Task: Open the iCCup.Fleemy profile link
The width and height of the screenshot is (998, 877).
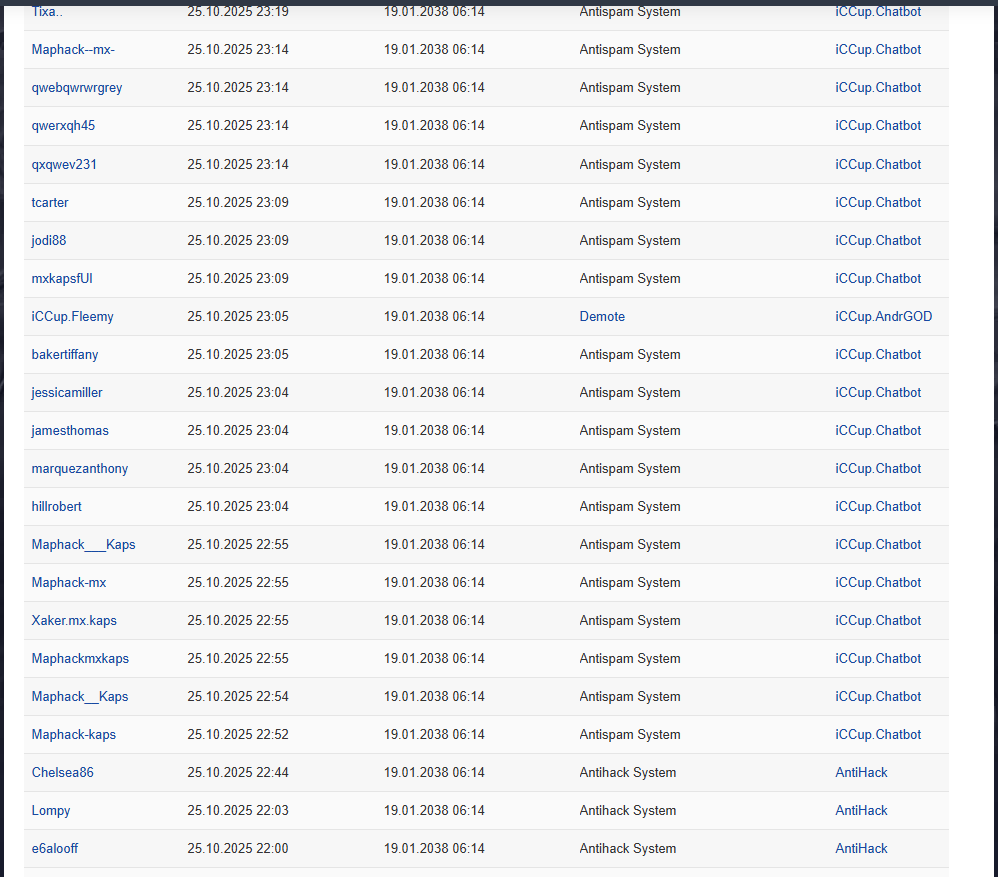Action: (x=73, y=316)
